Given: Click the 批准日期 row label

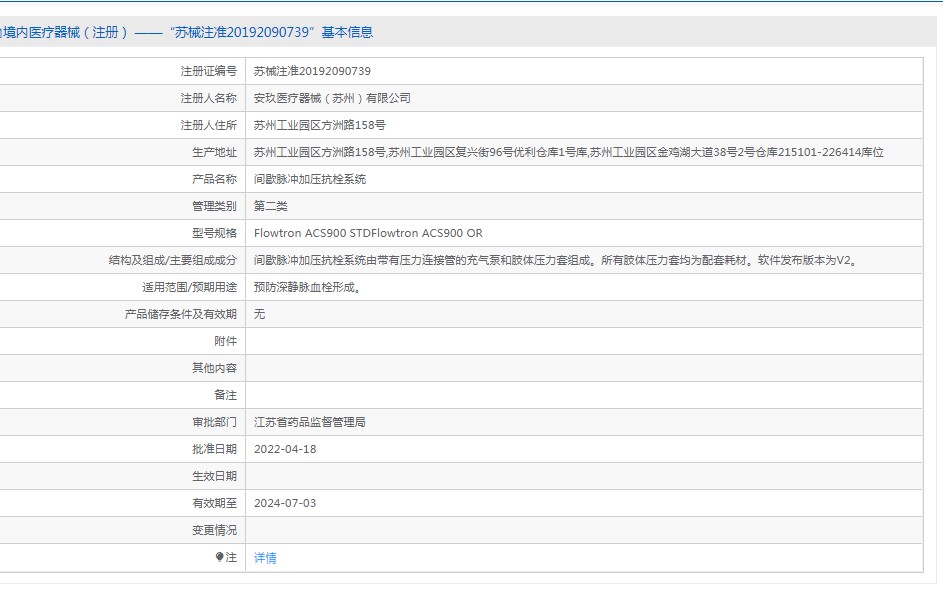Looking at the screenshot, I should (214, 449).
